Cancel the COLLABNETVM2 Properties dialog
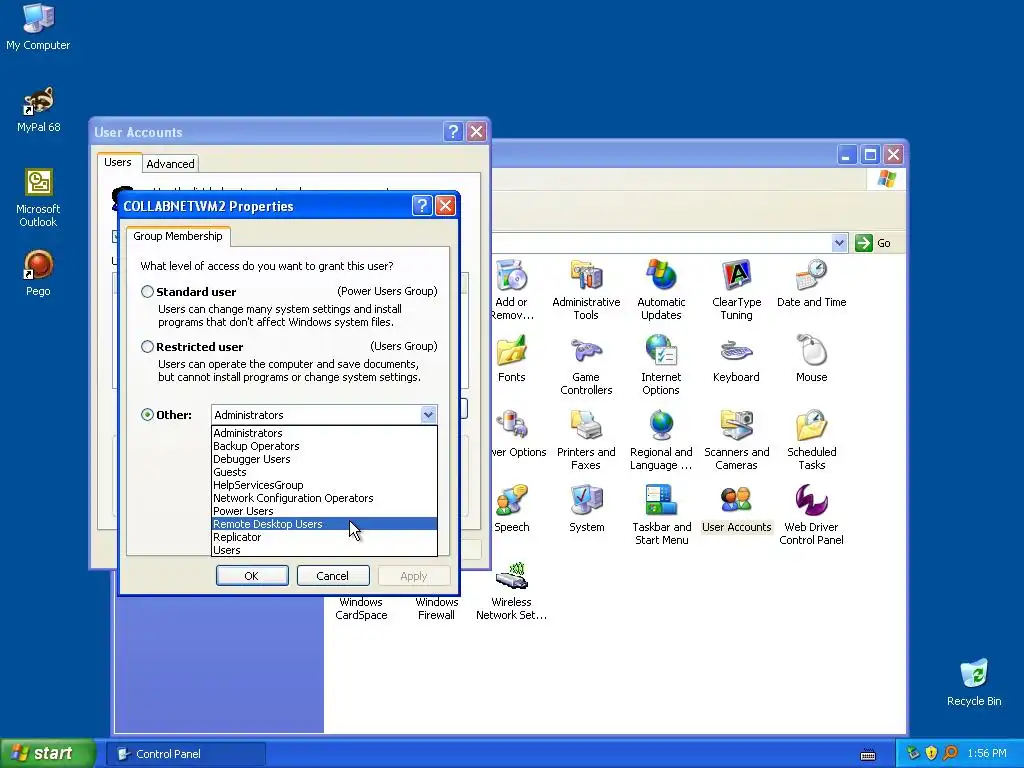1024x768 pixels. [x=332, y=576]
